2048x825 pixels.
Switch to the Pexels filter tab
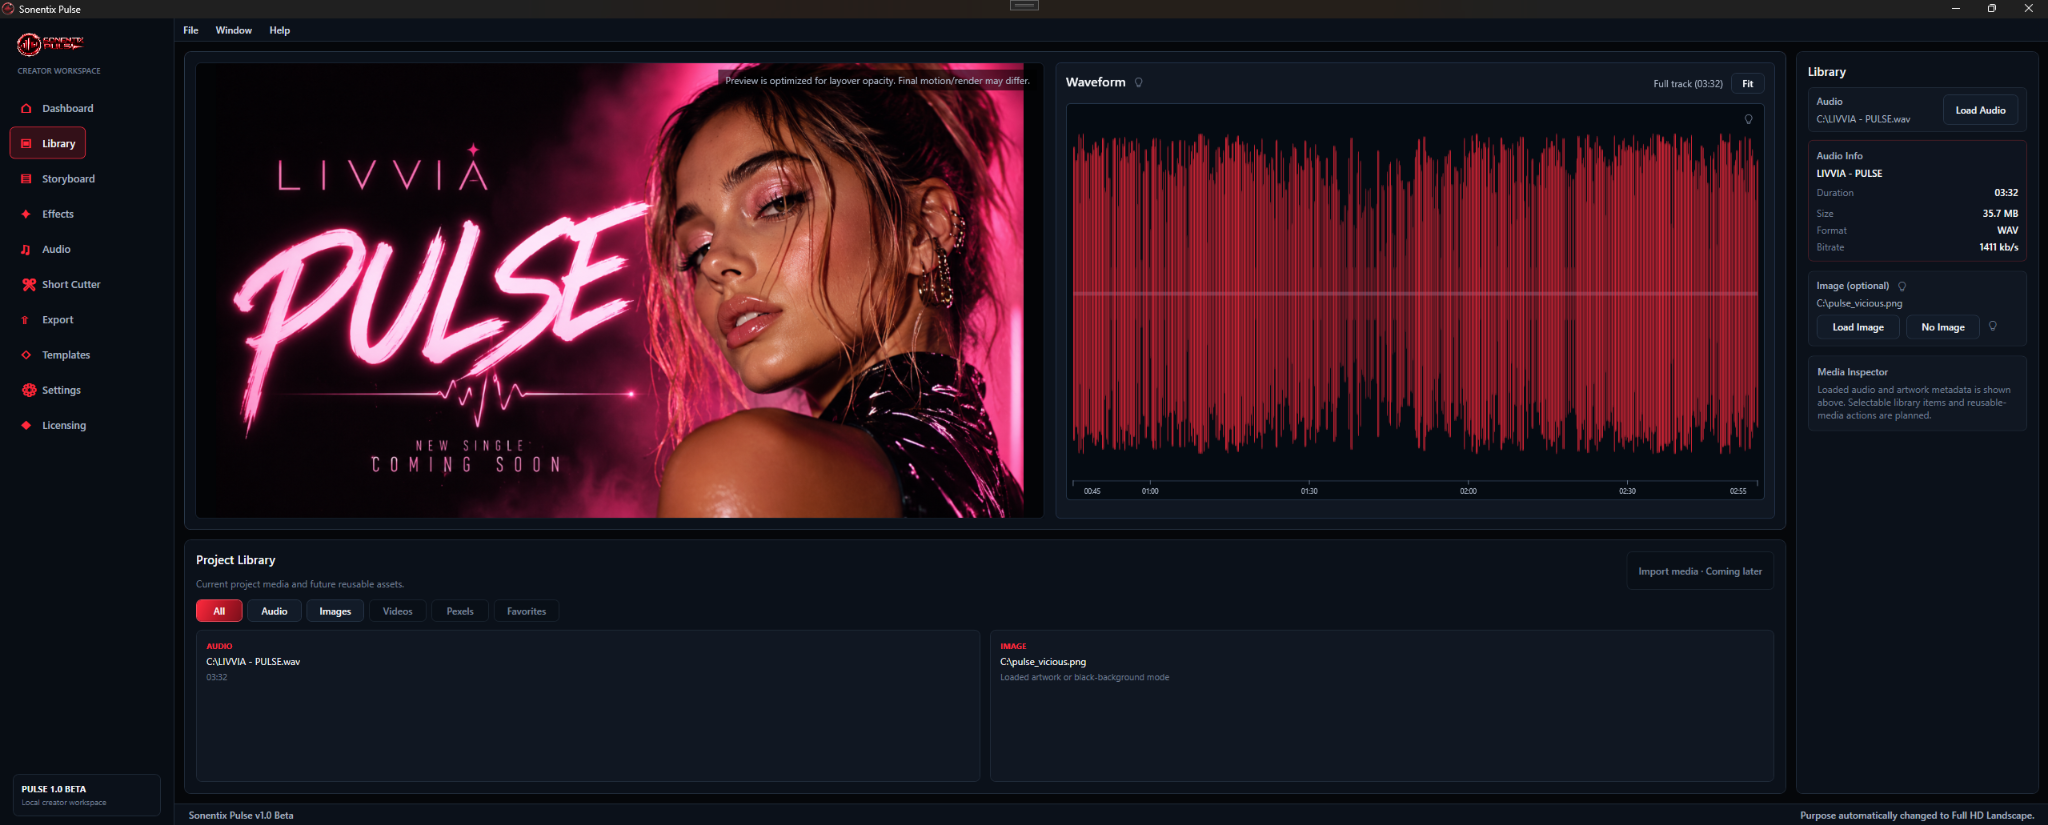click(x=460, y=611)
